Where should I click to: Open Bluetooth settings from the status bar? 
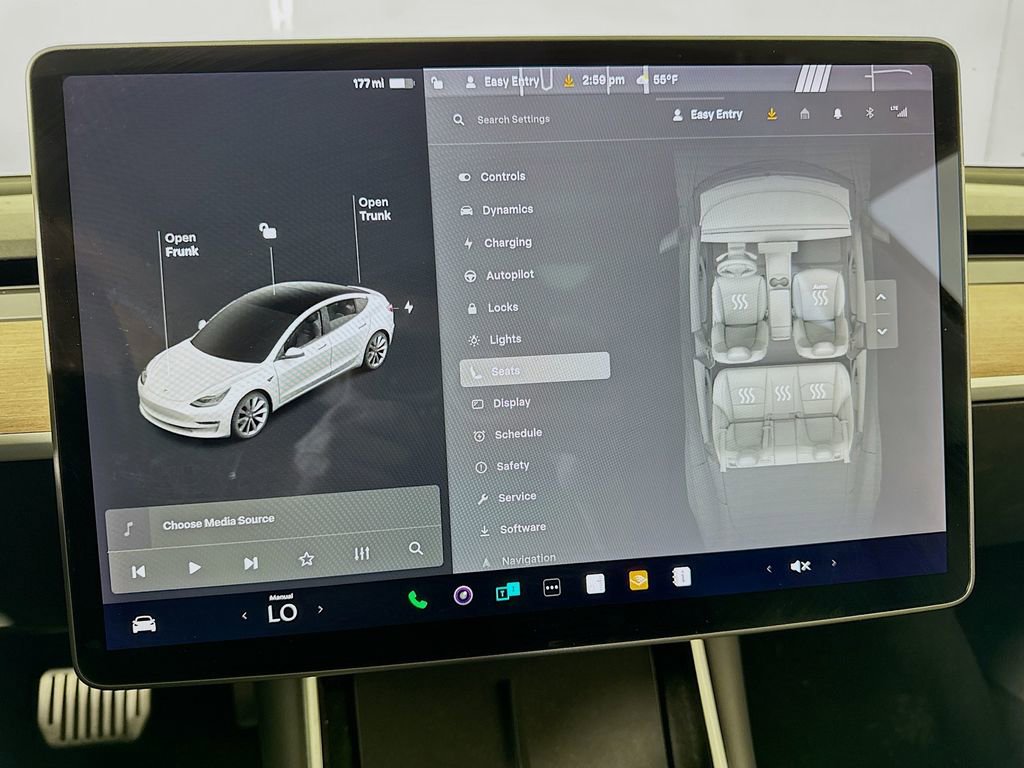[x=870, y=113]
